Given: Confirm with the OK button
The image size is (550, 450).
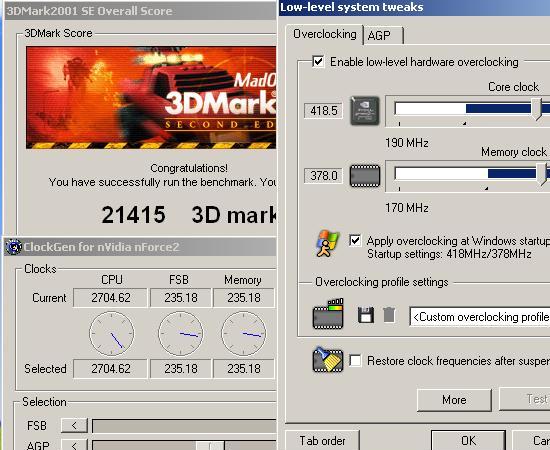Looking at the screenshot, I should (x=468, y=440).
